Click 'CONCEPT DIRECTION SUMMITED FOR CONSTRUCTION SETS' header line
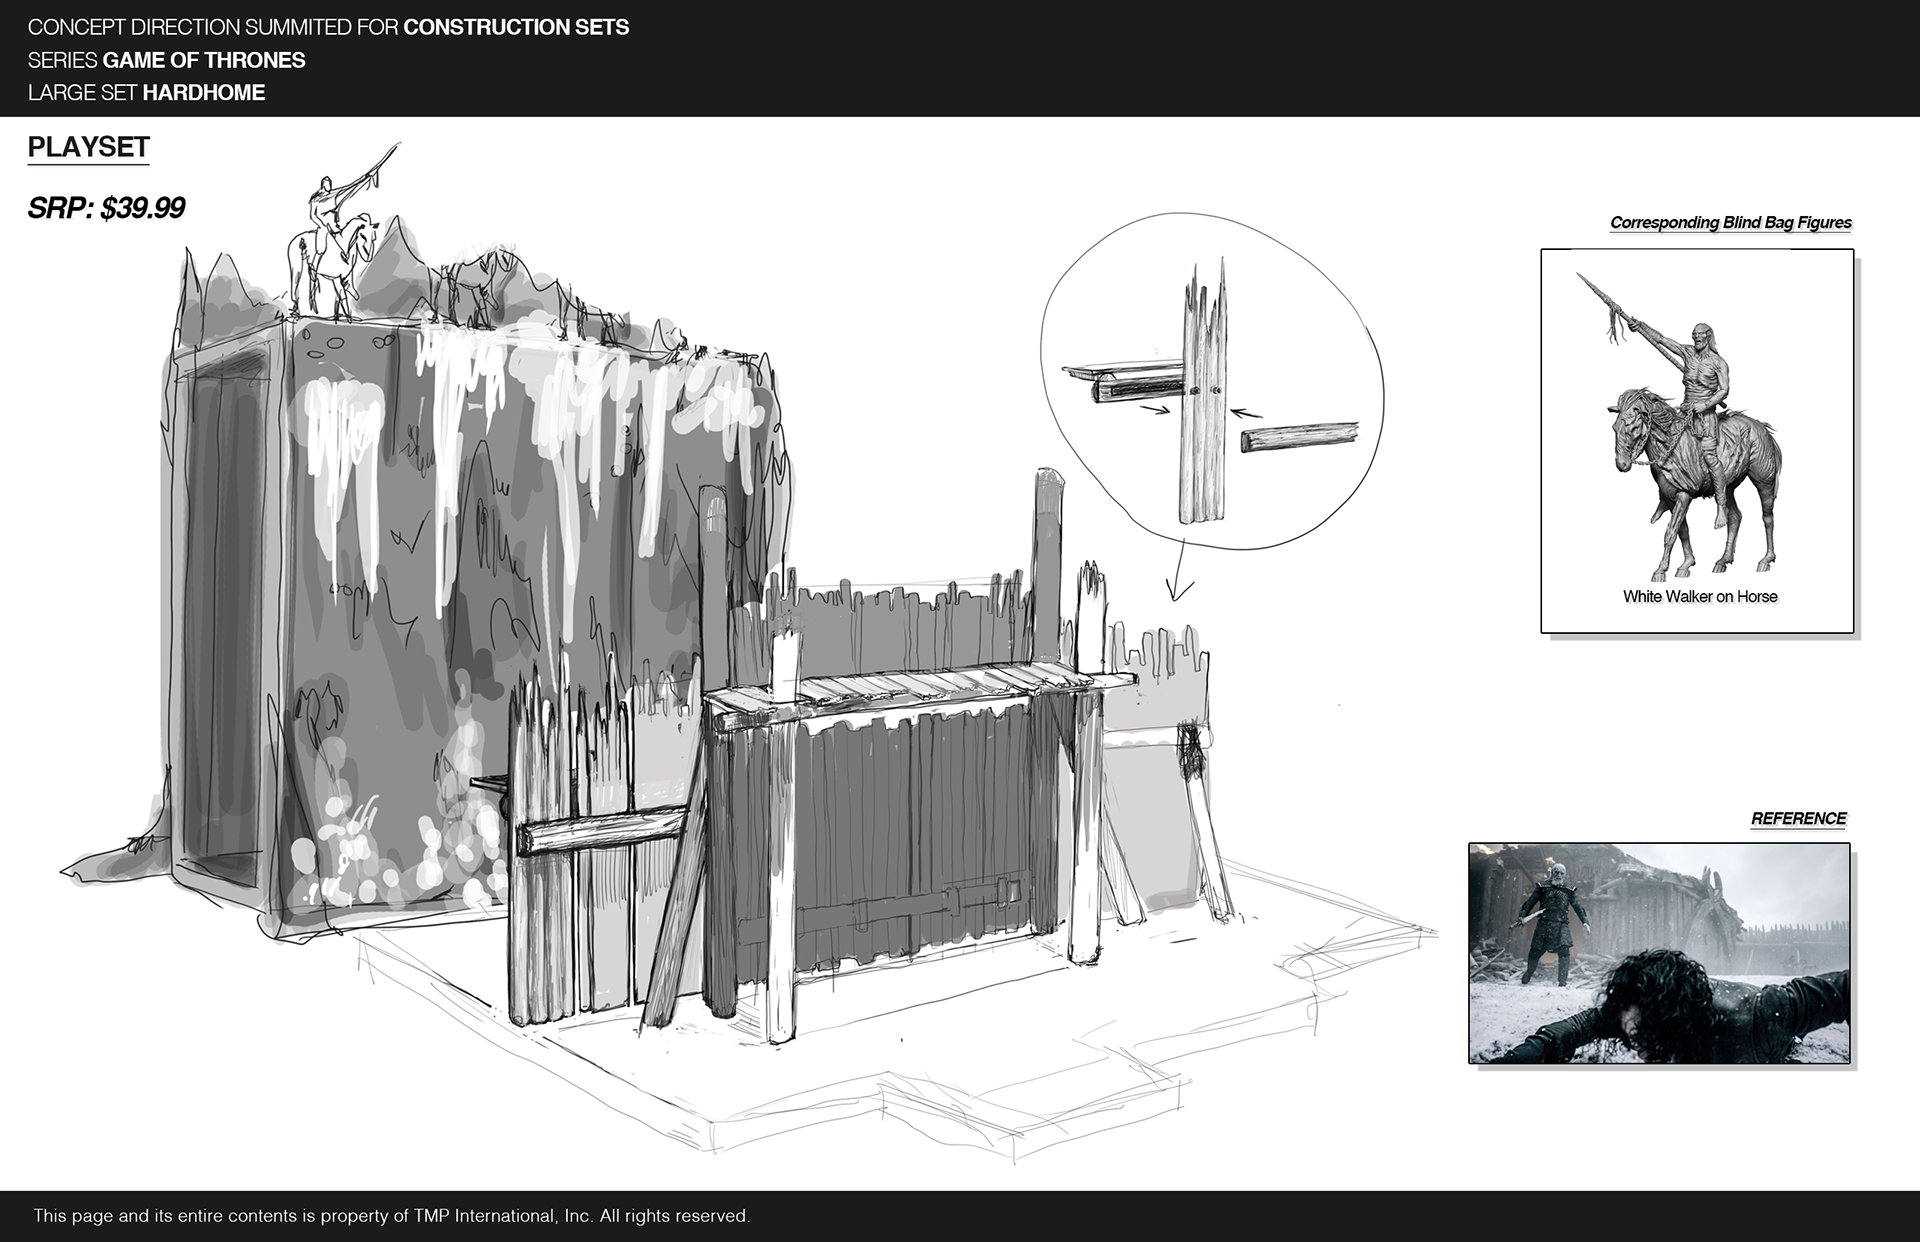This screenshot has width=1920, height=1242. click(x=328, y=27)
